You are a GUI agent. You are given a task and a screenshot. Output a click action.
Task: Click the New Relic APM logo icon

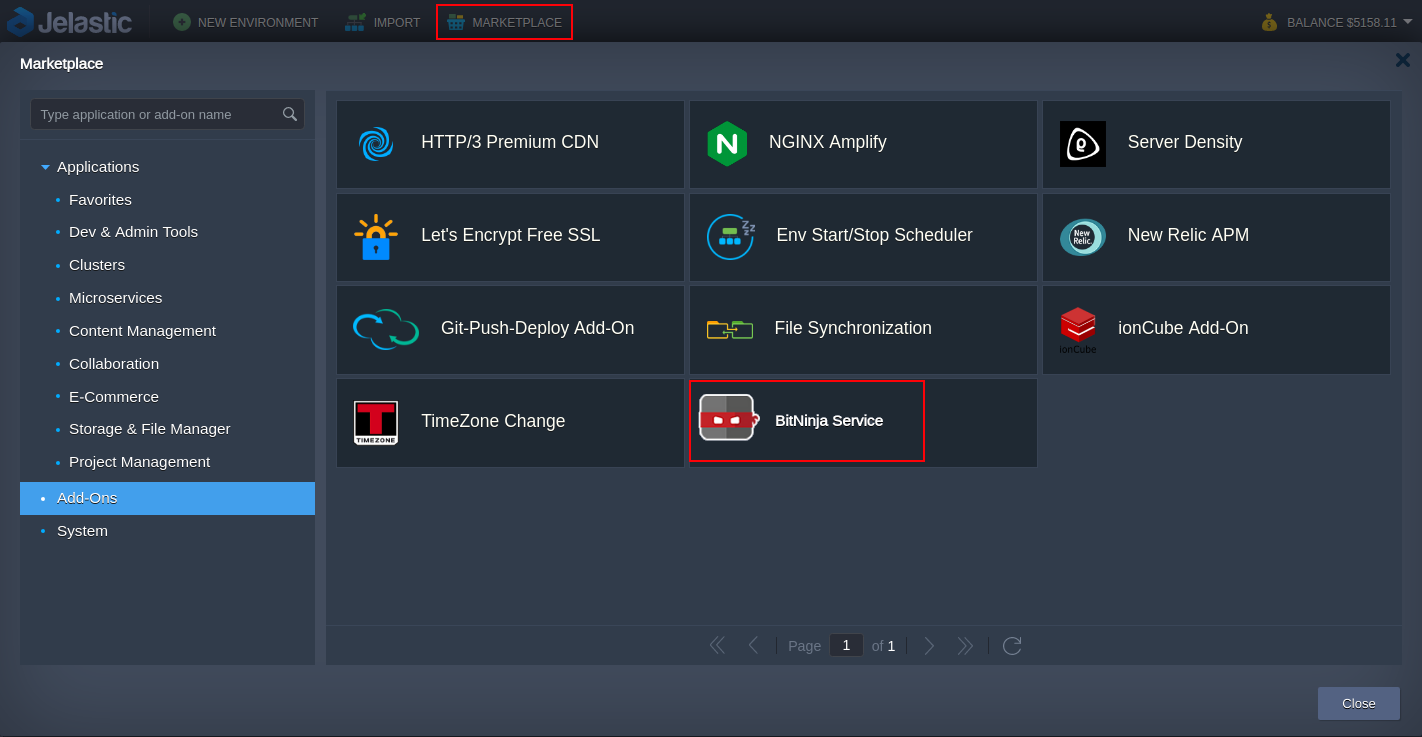(x=1083, y=237)
